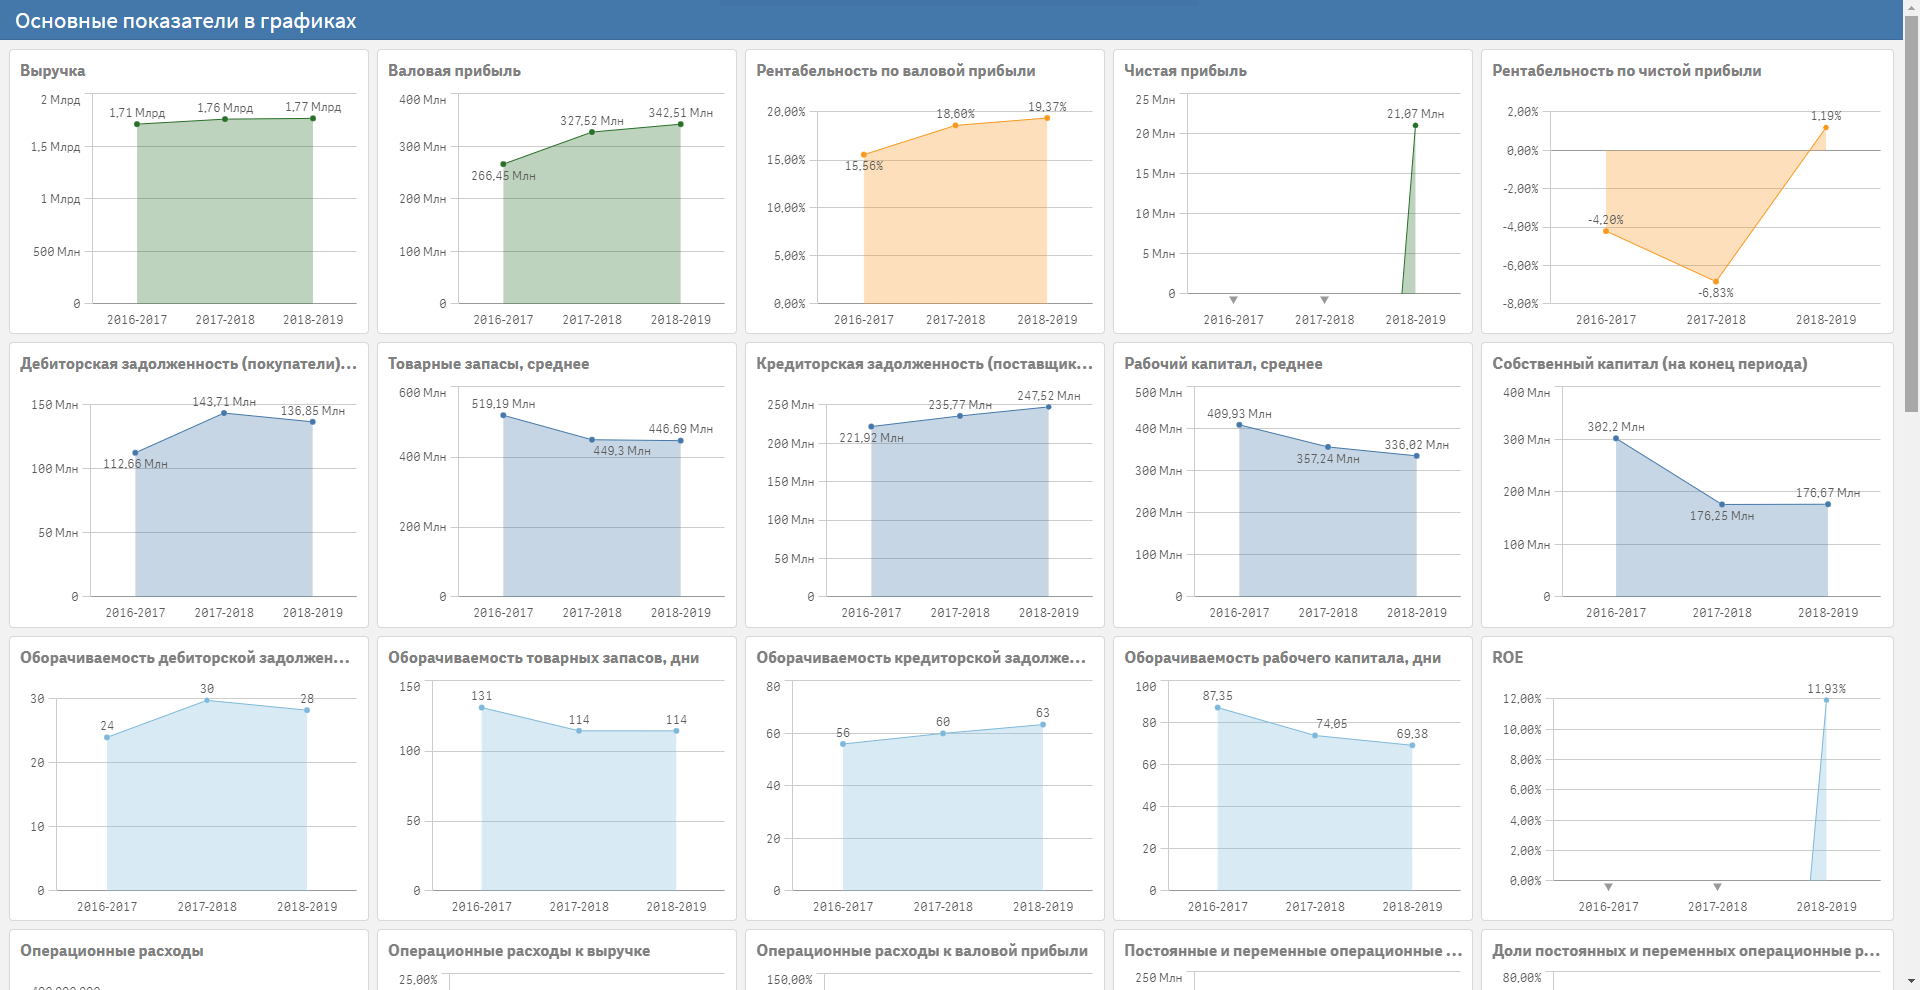Image resolution: width=1920 pixels, height=990 pixels.
Task: Select the 1,19% data point in net profit margin chart
Action: click(1826, 128)
